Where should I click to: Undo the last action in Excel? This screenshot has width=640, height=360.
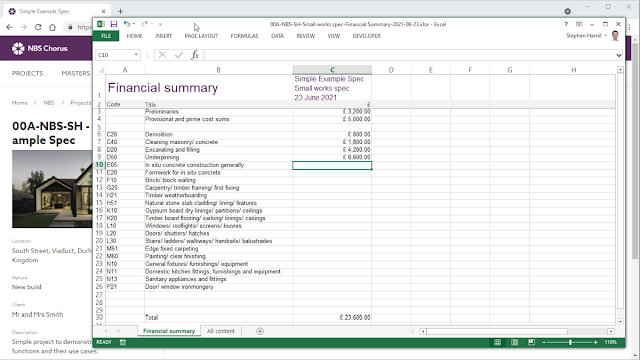click(x=127, y=24)
